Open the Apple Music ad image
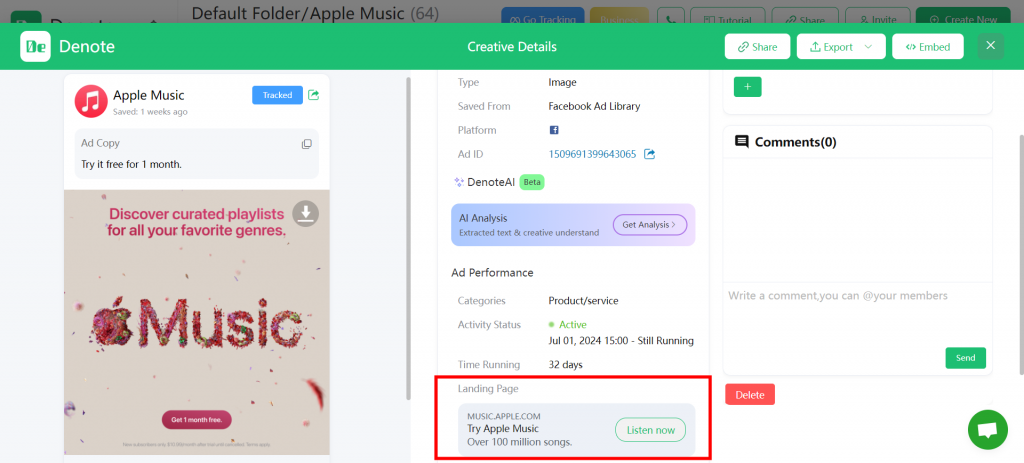1024x463 pixels. [197, 323]
